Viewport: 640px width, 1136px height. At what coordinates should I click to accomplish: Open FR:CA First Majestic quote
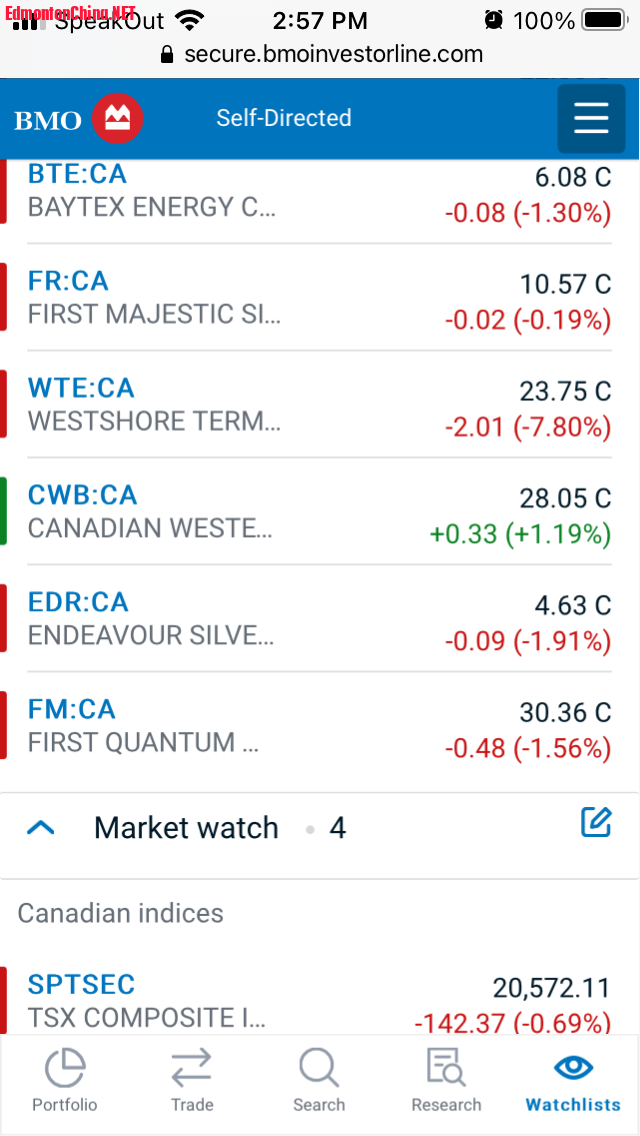[68, 281]
